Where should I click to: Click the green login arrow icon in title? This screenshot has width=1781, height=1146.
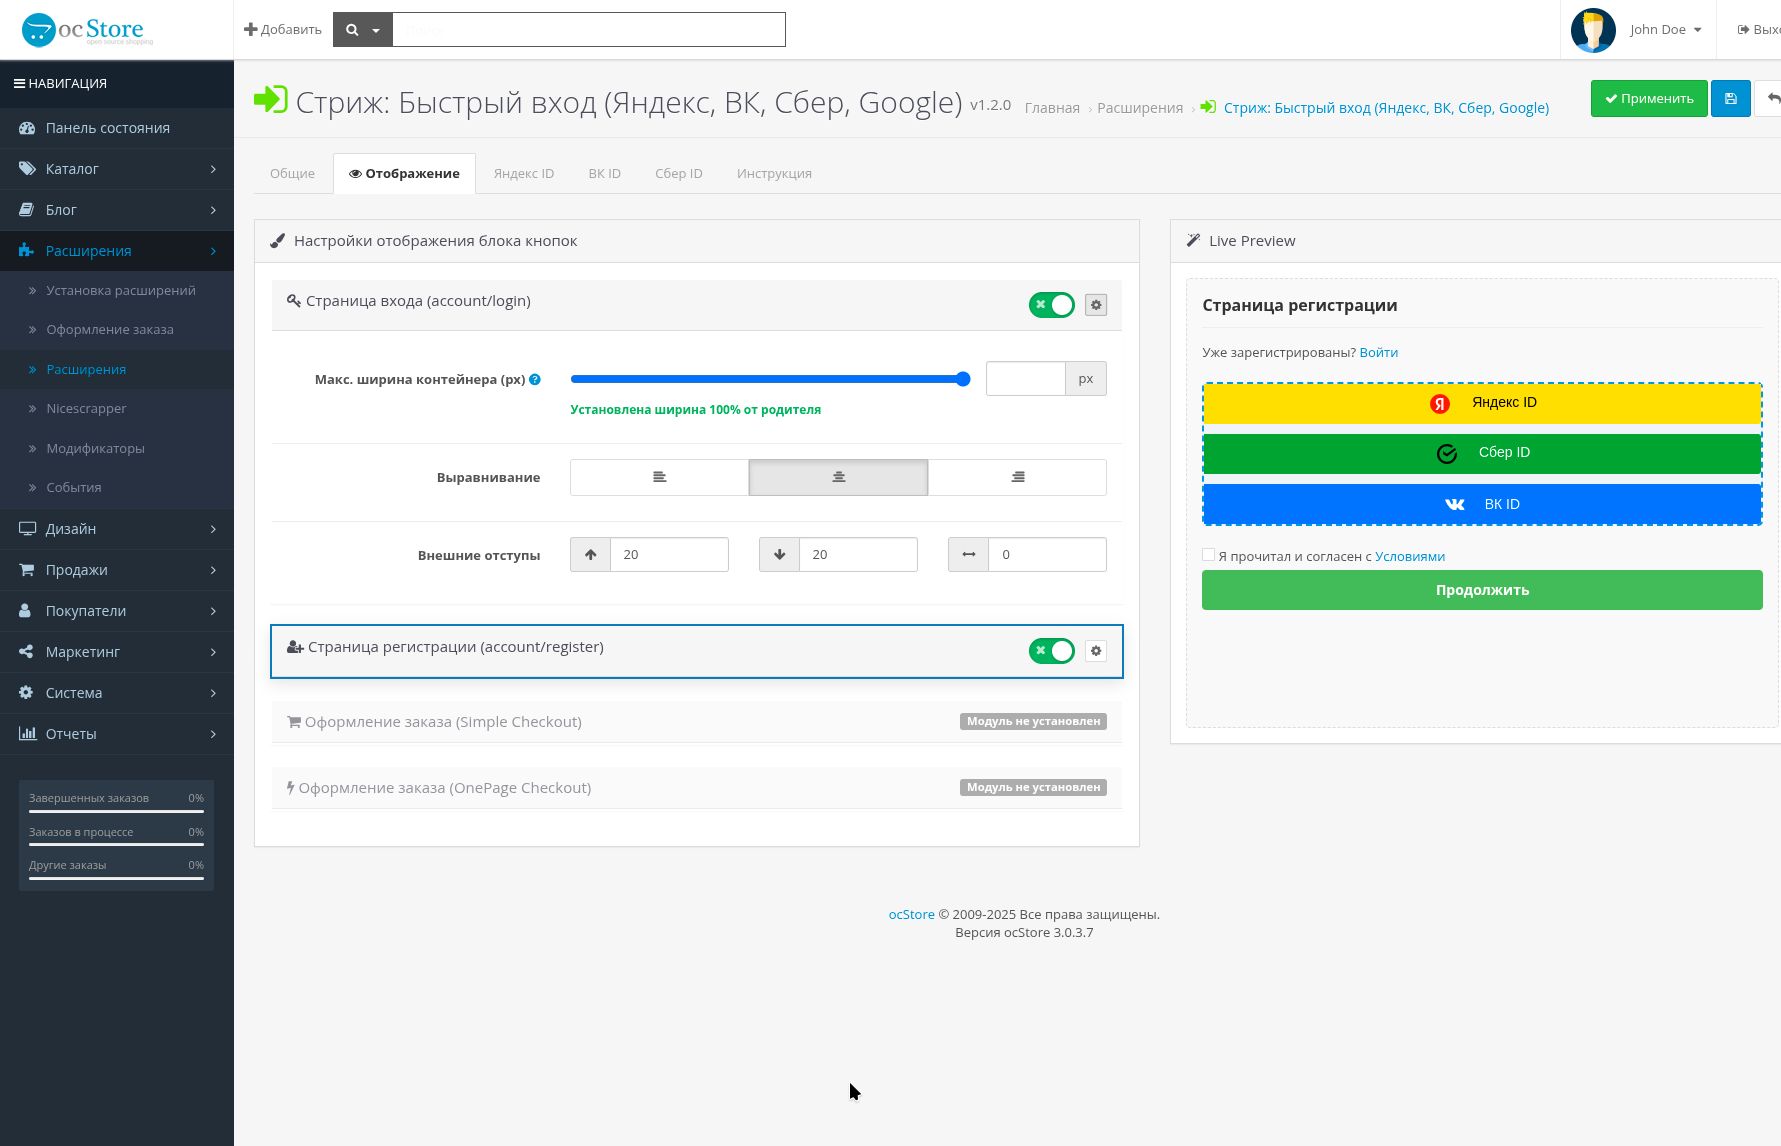(270, 99)
